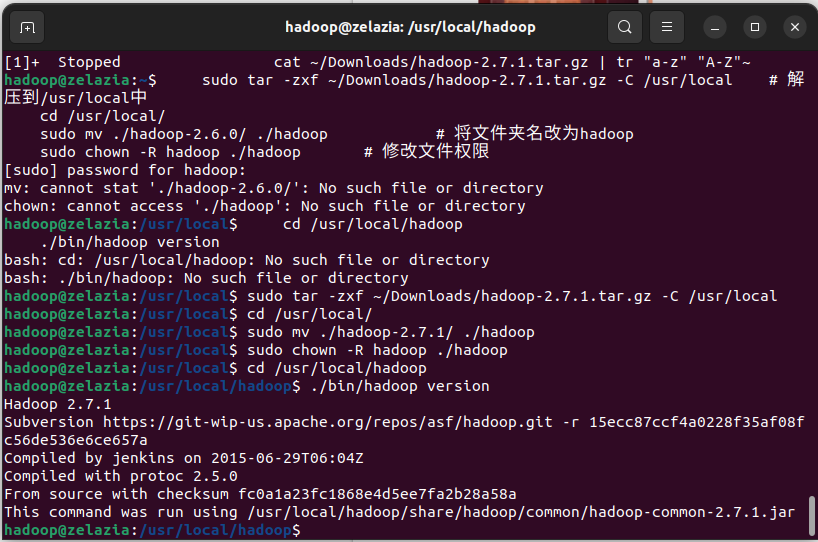Maximize the terminal window
The height and width of the screenshot is (542, 818).
[754, 27]
